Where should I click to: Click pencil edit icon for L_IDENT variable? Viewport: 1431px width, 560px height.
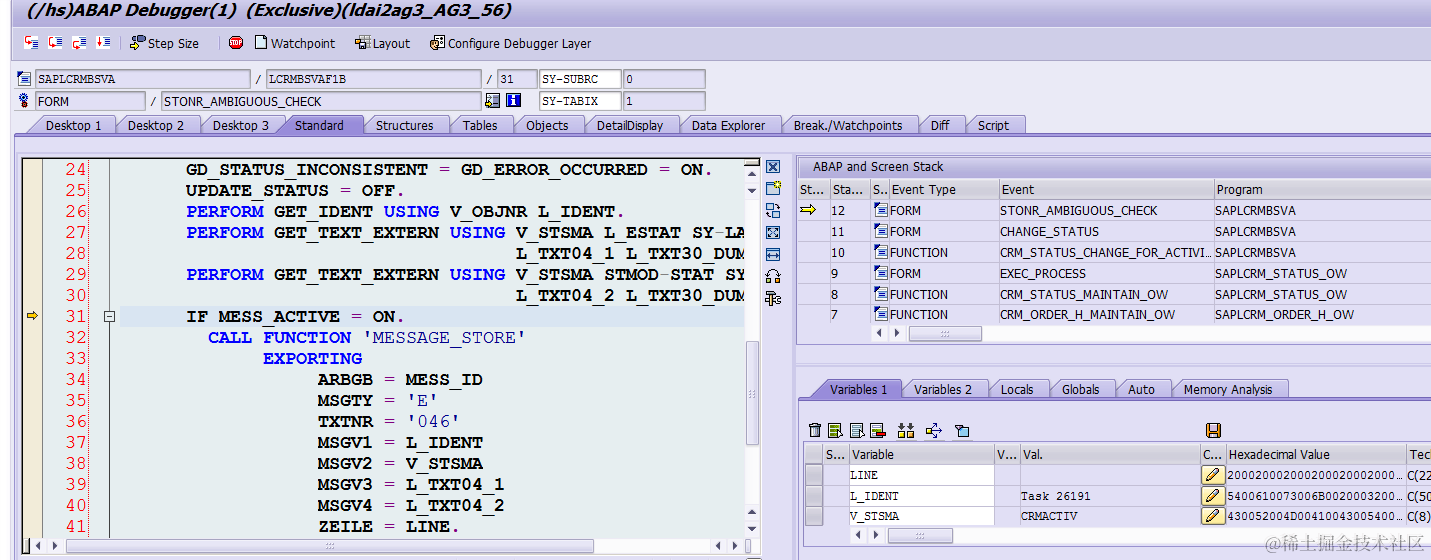[1213, 496]
